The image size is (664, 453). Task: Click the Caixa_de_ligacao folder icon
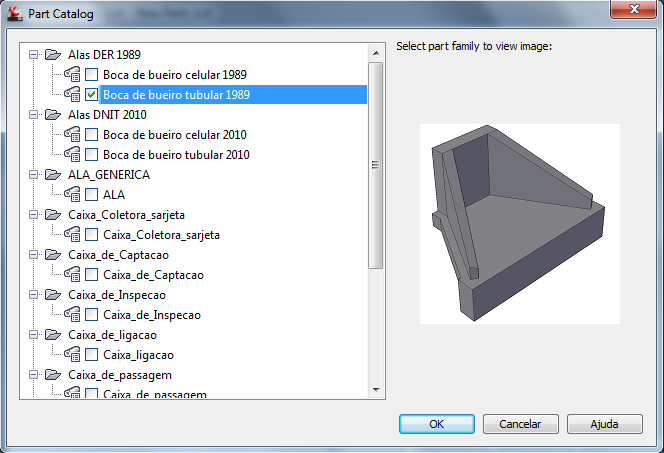pos(53,335)
